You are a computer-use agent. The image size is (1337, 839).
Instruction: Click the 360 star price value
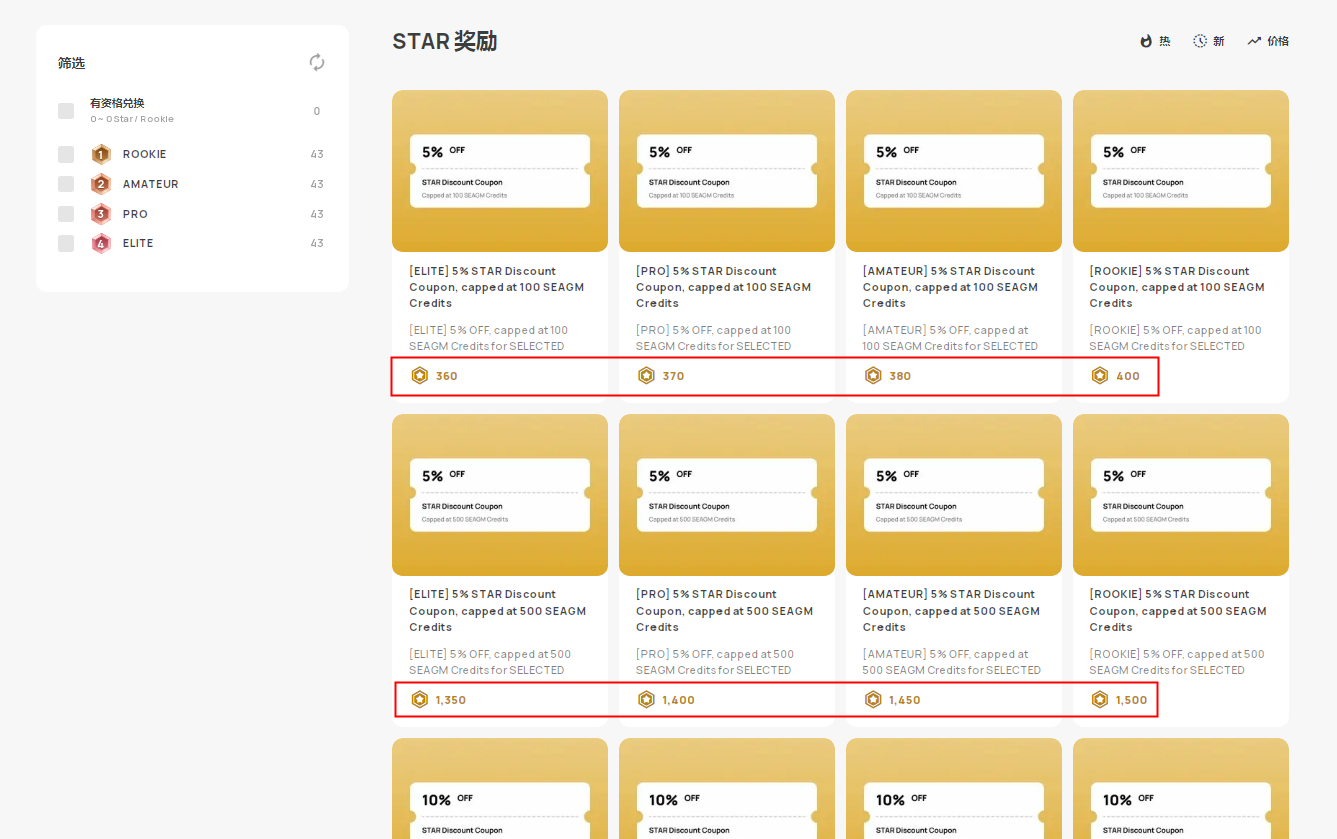pos(446,376)
